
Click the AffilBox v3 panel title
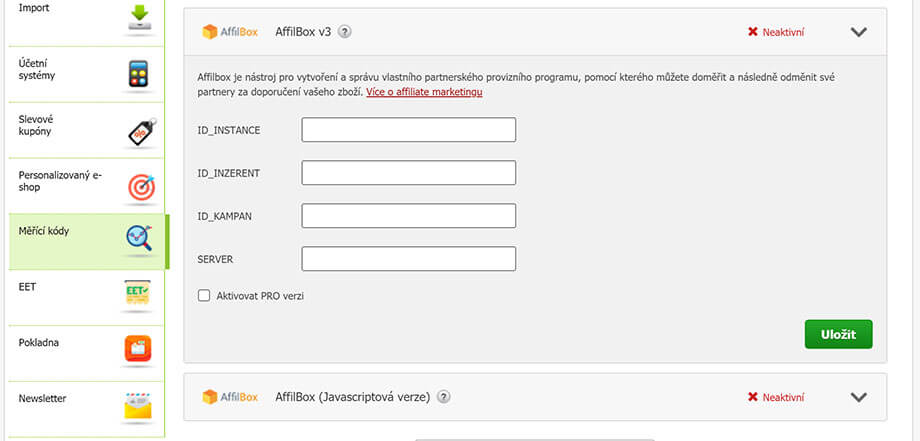tap(303, 32)
